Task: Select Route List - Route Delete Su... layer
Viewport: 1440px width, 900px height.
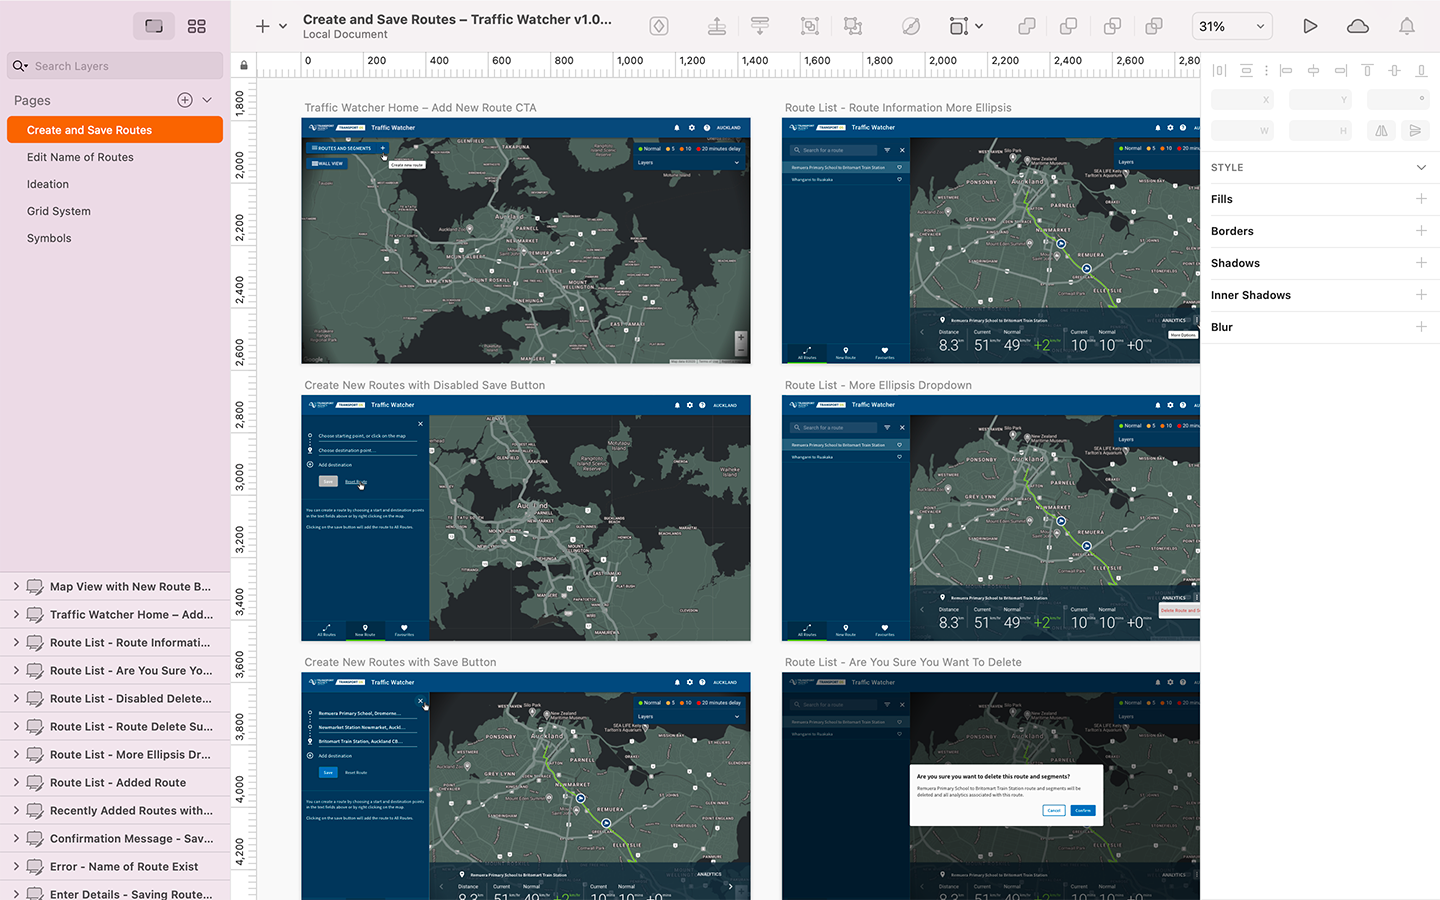Action: click(115, 727)
